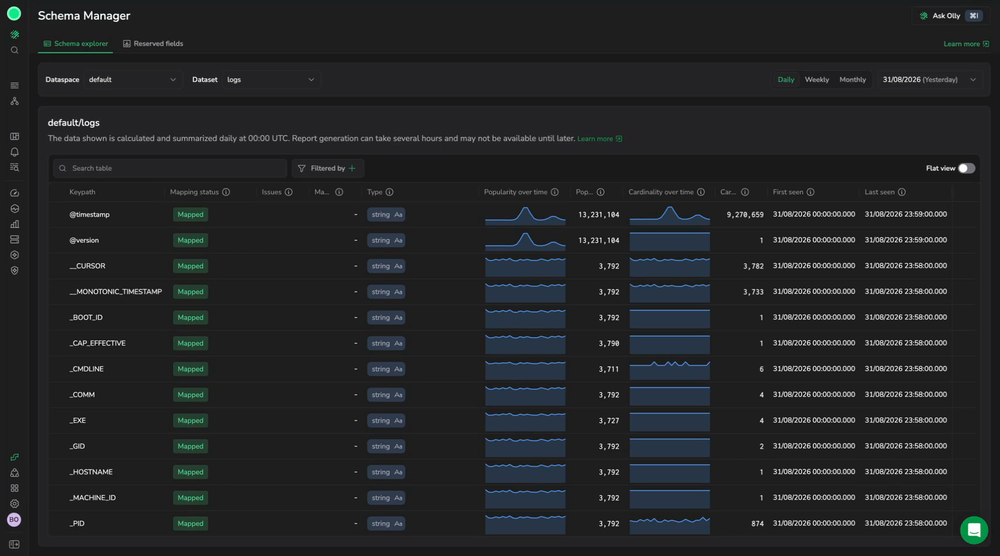The width and height of the screenshot is (1000, 556).
Task: Open the stacked servers icon in sidebar
Action: click(x=14, y=240)
